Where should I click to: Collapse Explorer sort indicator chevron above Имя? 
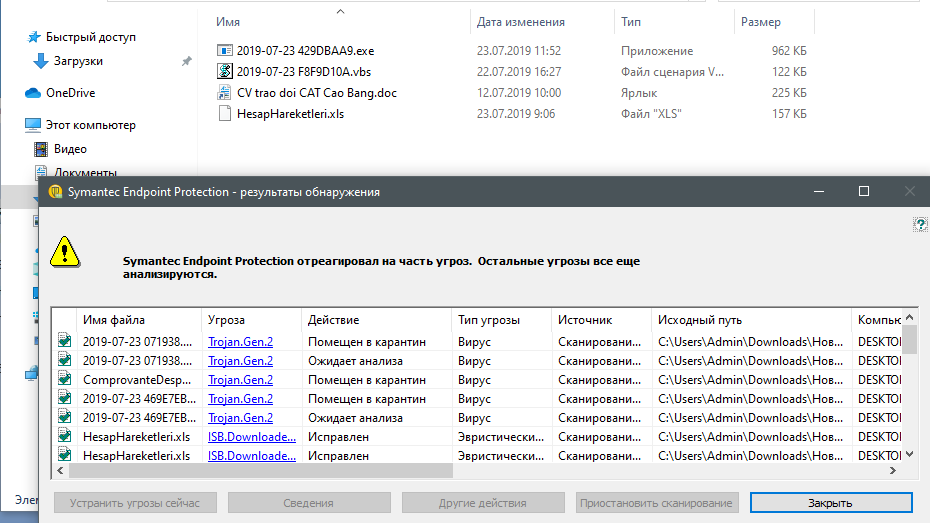pos(340,11)
